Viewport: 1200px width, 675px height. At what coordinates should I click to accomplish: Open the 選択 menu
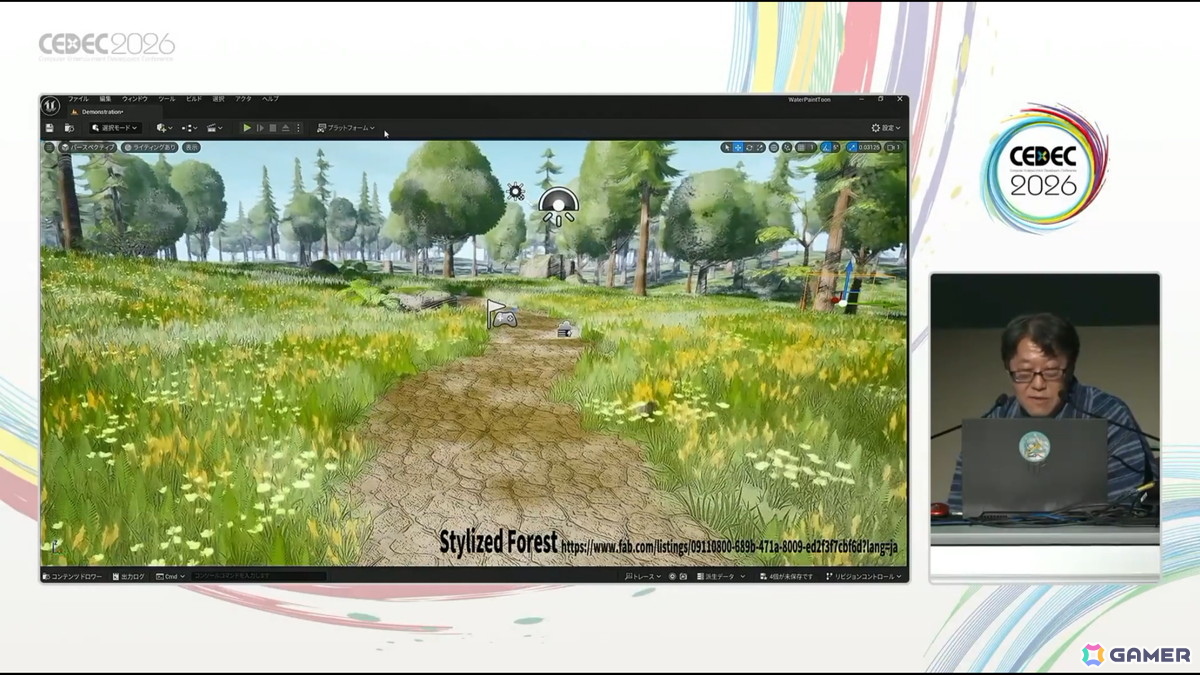(x=218, y=99)
